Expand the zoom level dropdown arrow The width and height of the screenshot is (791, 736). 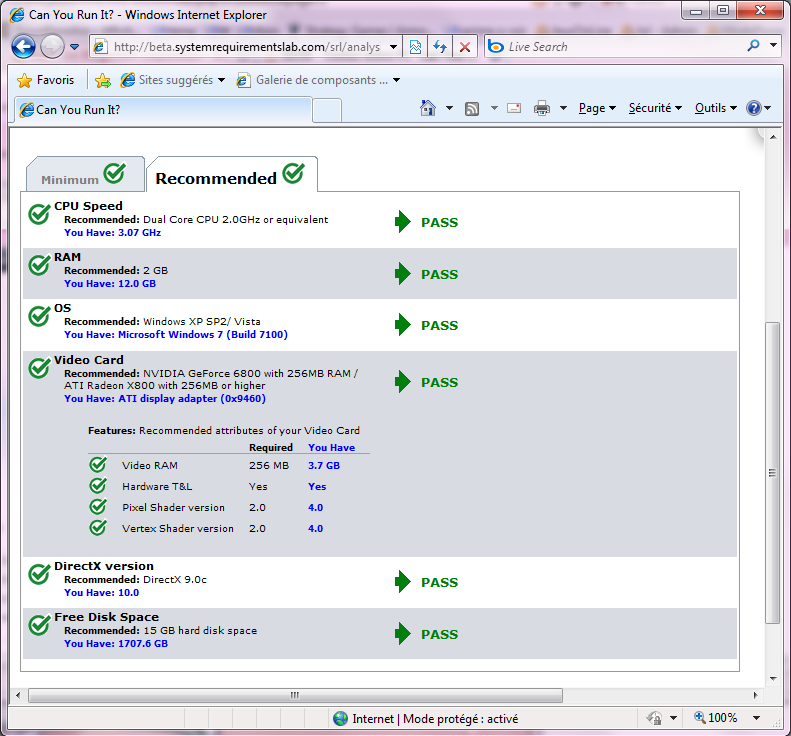756,718
